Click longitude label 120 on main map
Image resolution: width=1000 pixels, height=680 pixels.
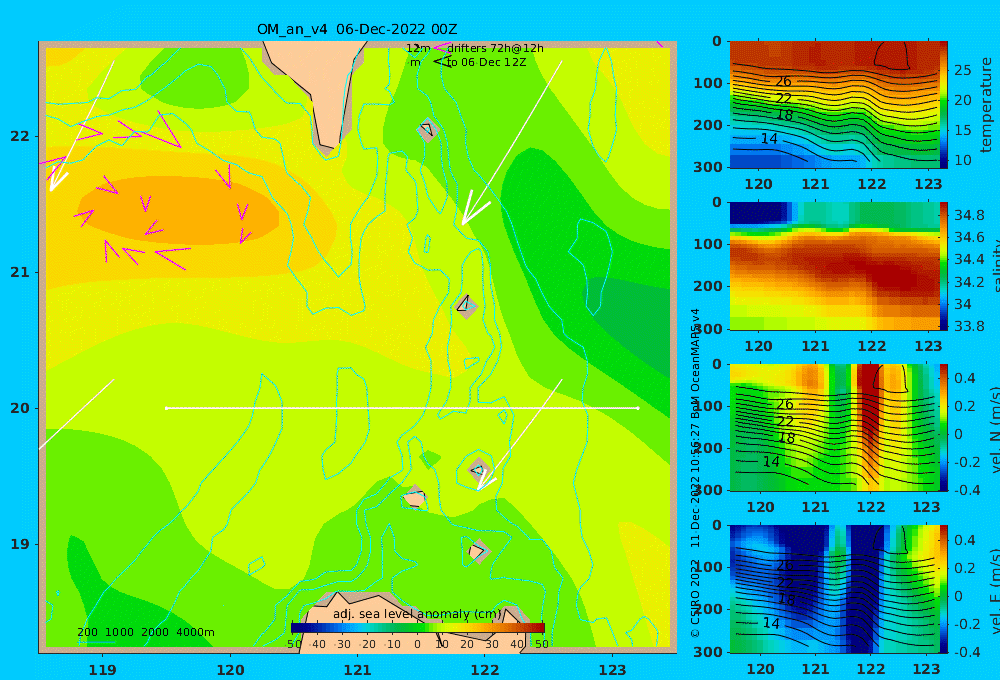230,670
